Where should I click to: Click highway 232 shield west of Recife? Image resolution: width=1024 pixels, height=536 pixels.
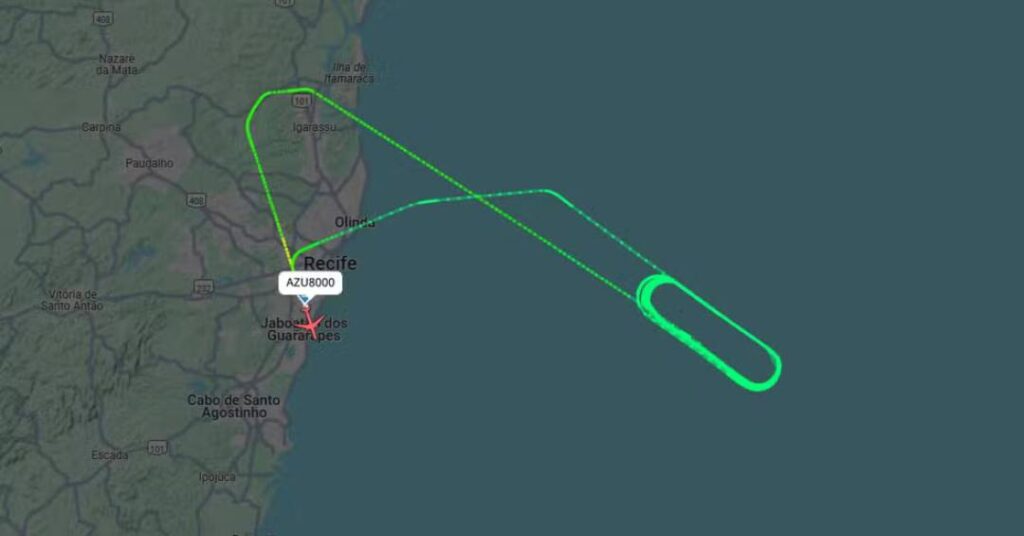point(204,287)
